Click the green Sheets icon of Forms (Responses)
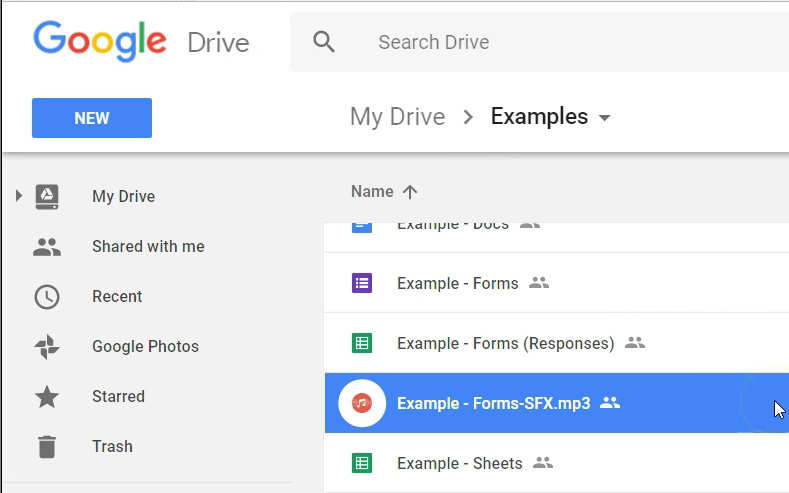The image size is (789, 493). [x=362, y=343]
